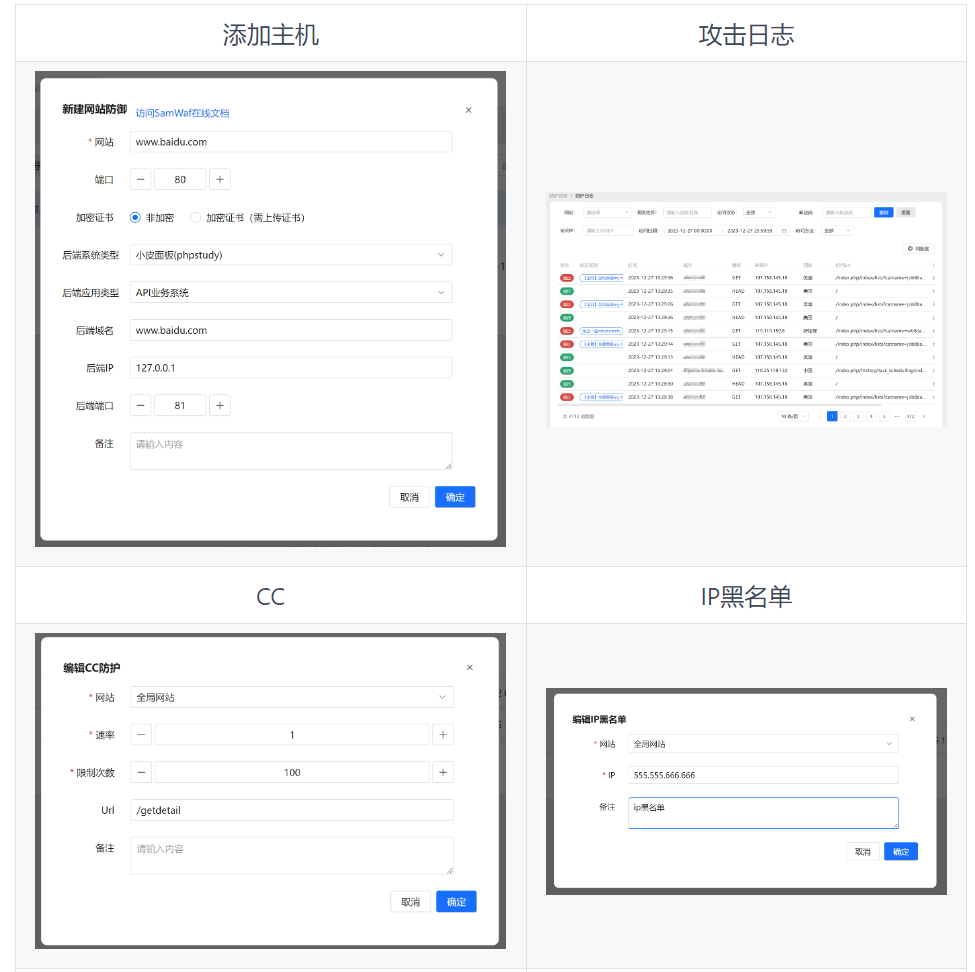Click into the 速率 number box showing 1
975x972 pixels.
pyautogui.click(x=292, y=735)
